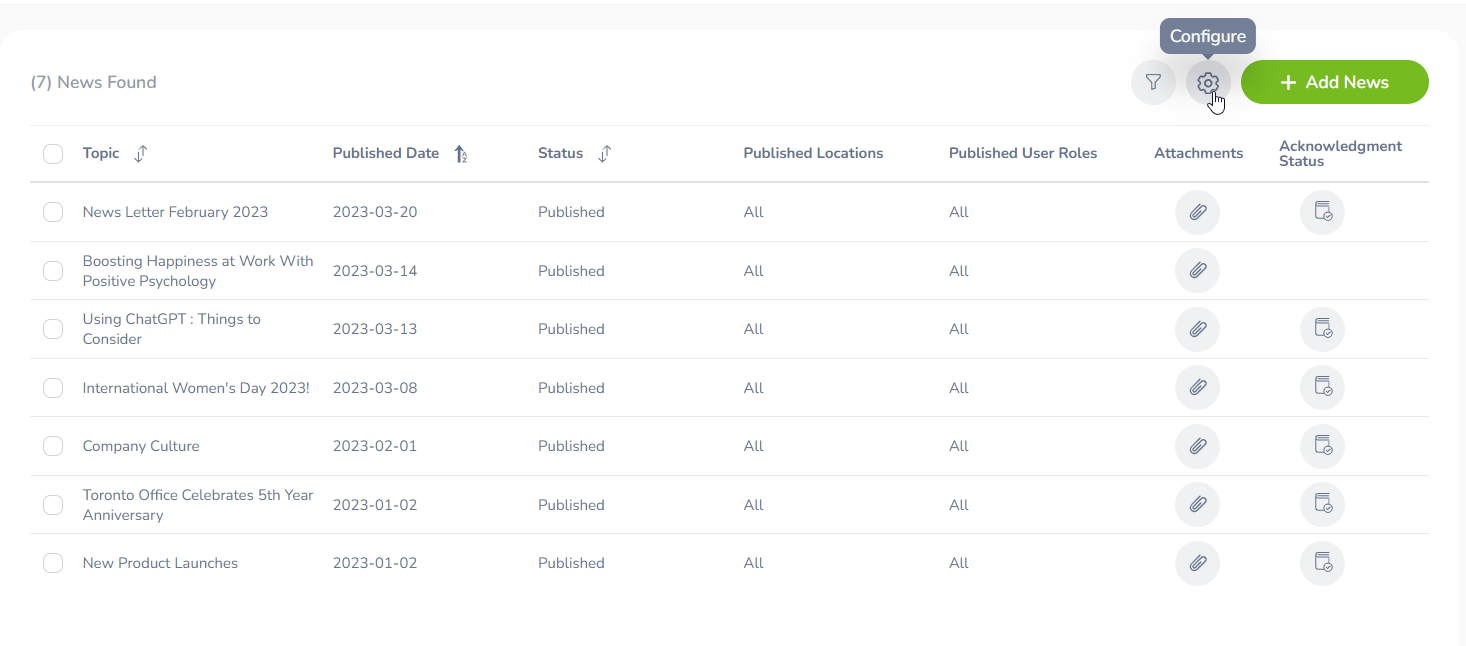Open attachment for News Letter February 2023
The image size is (1466, 646).
coord(1197,212)
